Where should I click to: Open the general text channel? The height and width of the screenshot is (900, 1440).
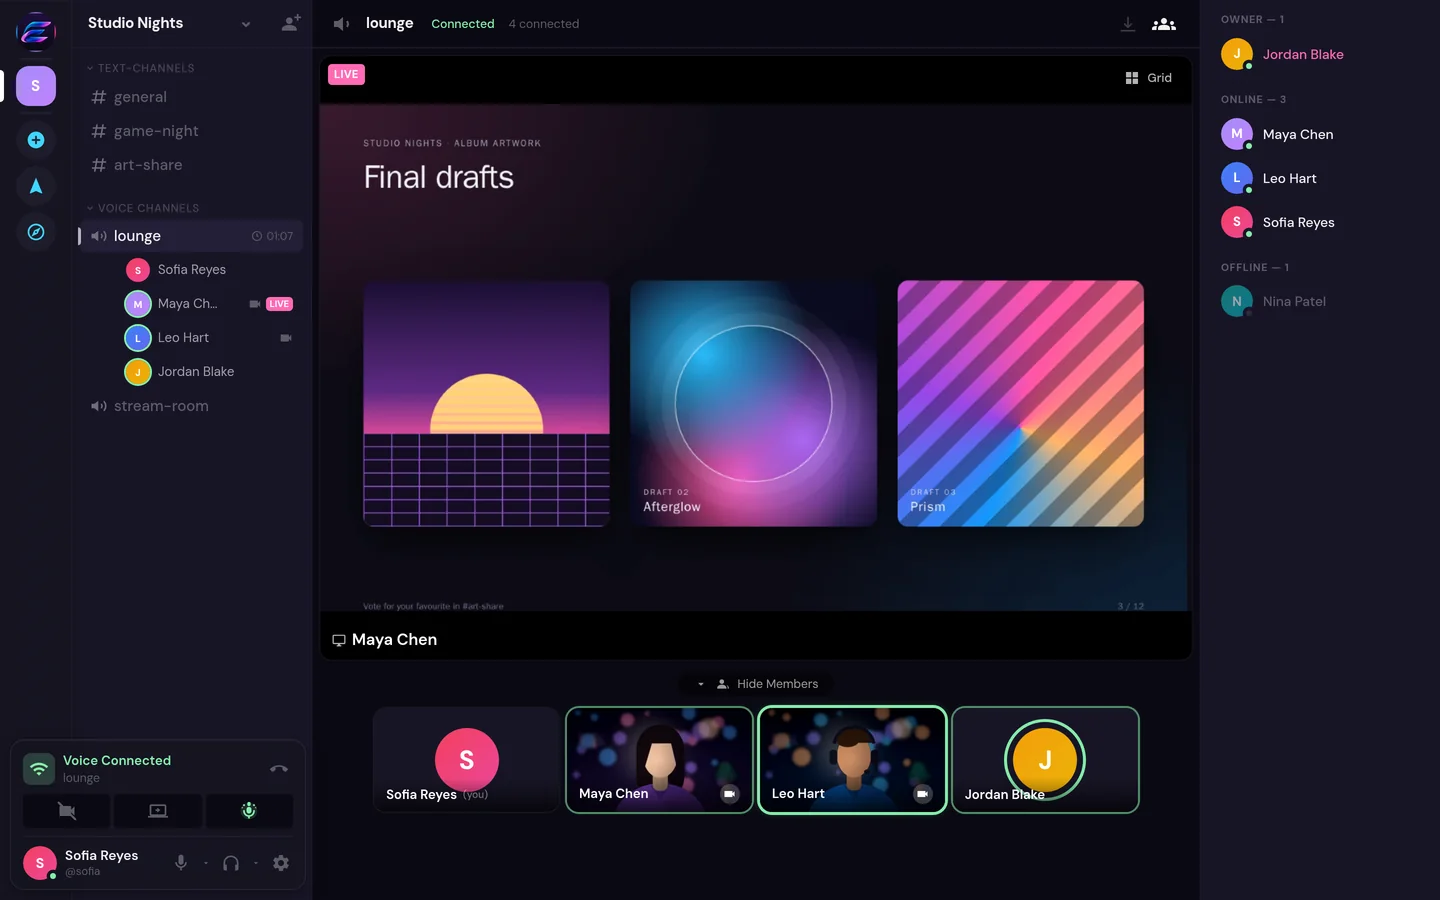click(190, 97)
